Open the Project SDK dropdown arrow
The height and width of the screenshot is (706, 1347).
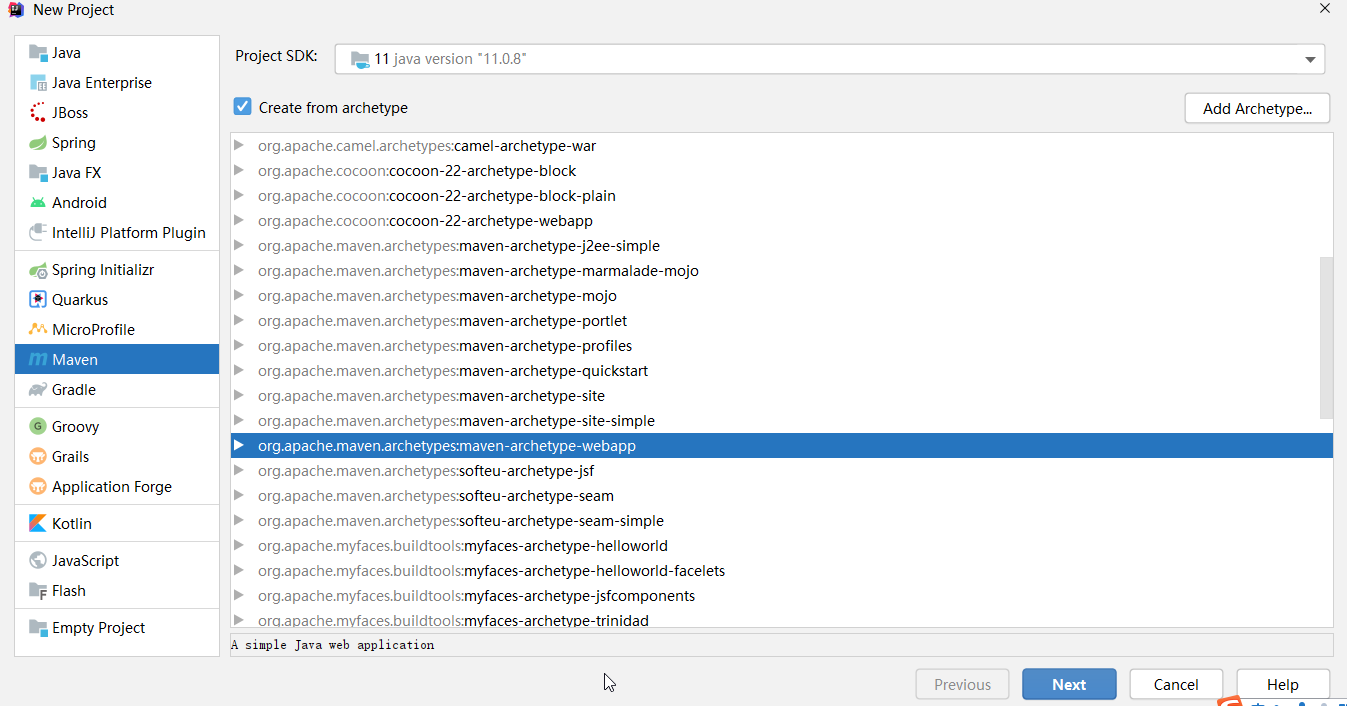[1310, 60]
